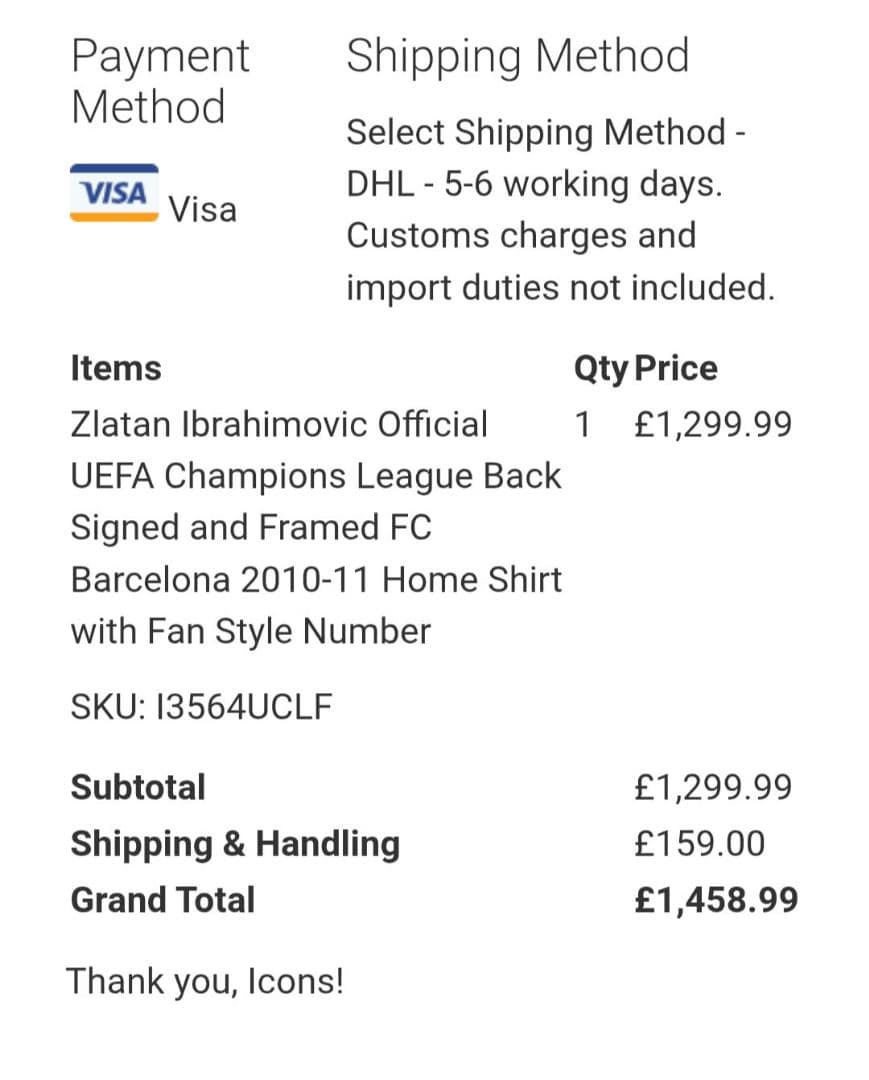
Task: Click the Thank you, Icons! message
Action: (x=205, y=981)
